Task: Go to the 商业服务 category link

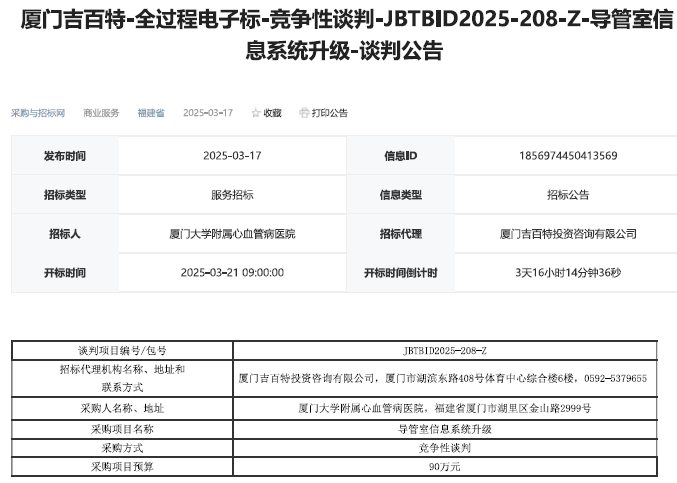Action: pos(101,113)
